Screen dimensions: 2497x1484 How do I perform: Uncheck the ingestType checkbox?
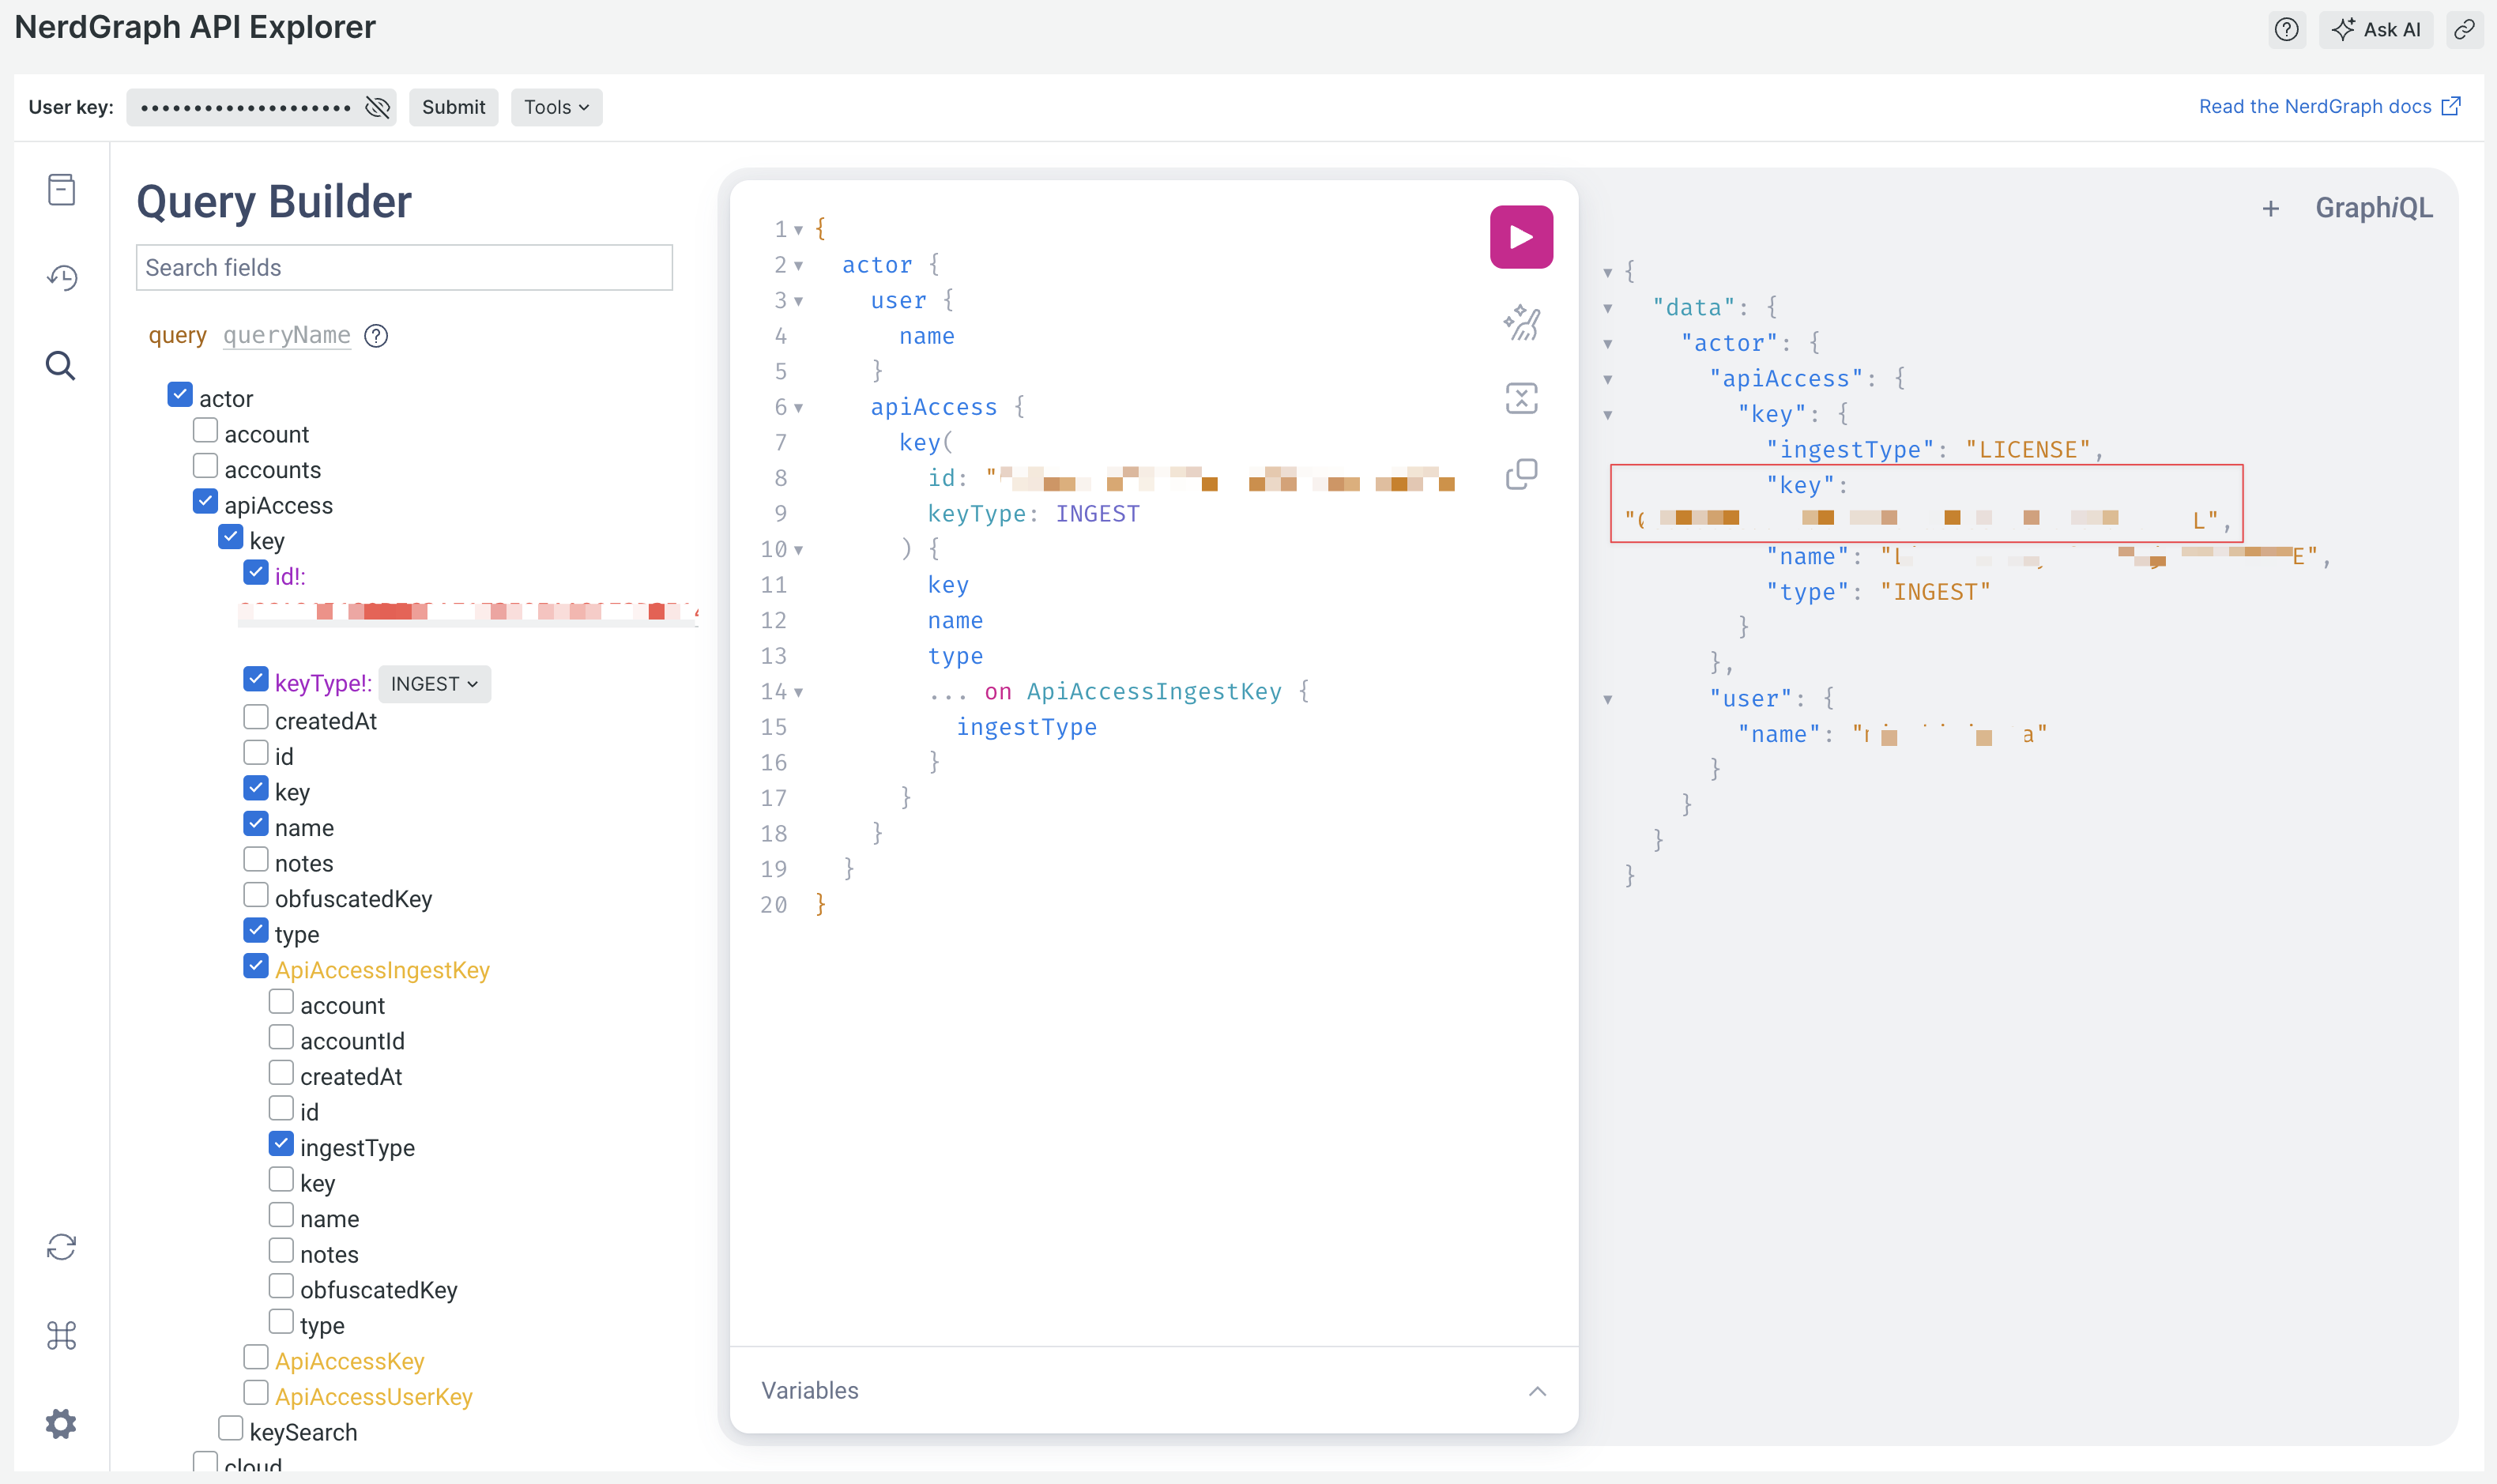[x=281, y=1144]
